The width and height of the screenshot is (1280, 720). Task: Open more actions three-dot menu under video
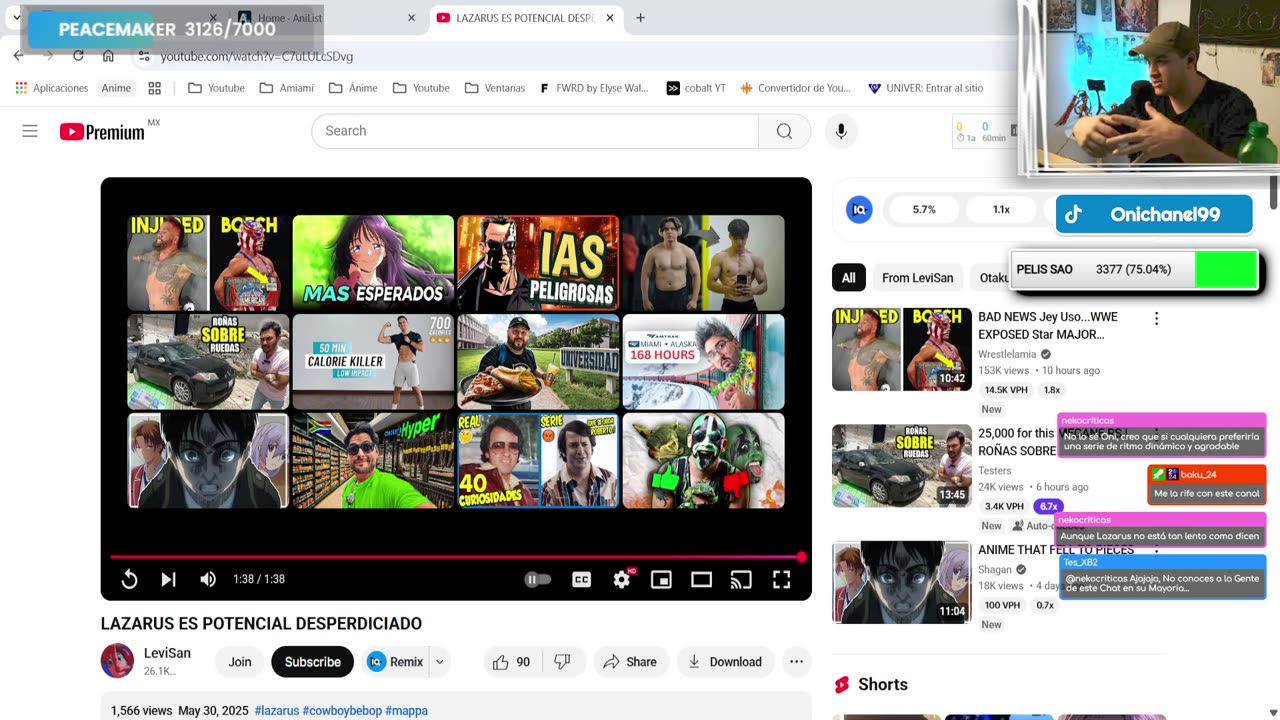click(796, 662)
